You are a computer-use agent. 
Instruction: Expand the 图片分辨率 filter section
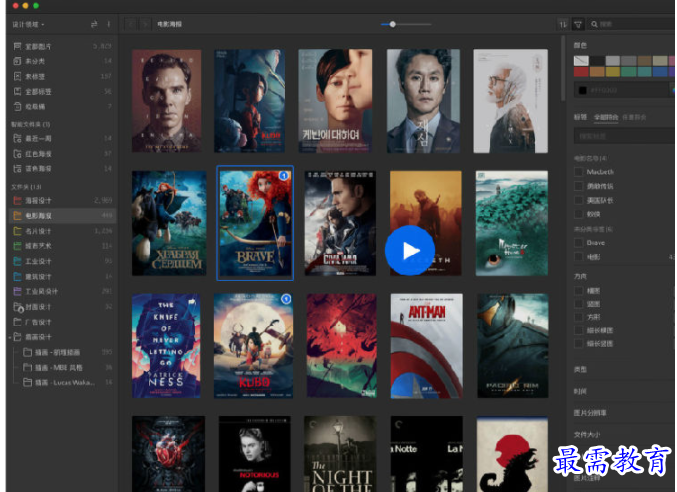[590, 413]
